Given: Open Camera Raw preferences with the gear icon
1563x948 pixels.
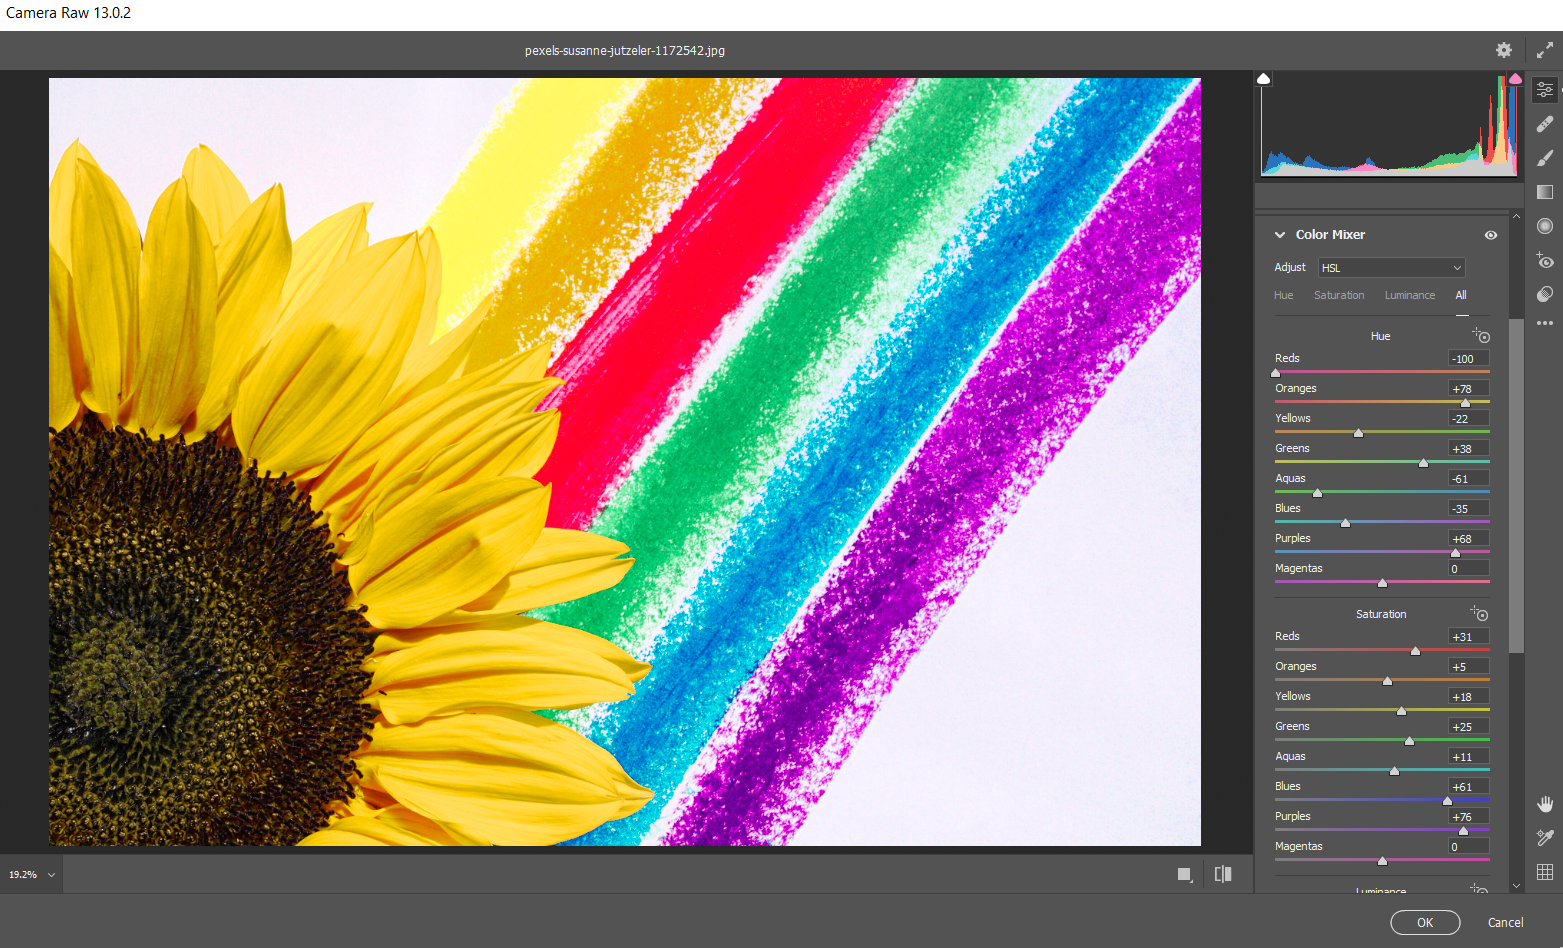Looking at the screenshot, I should click(x=1504, y=50).
